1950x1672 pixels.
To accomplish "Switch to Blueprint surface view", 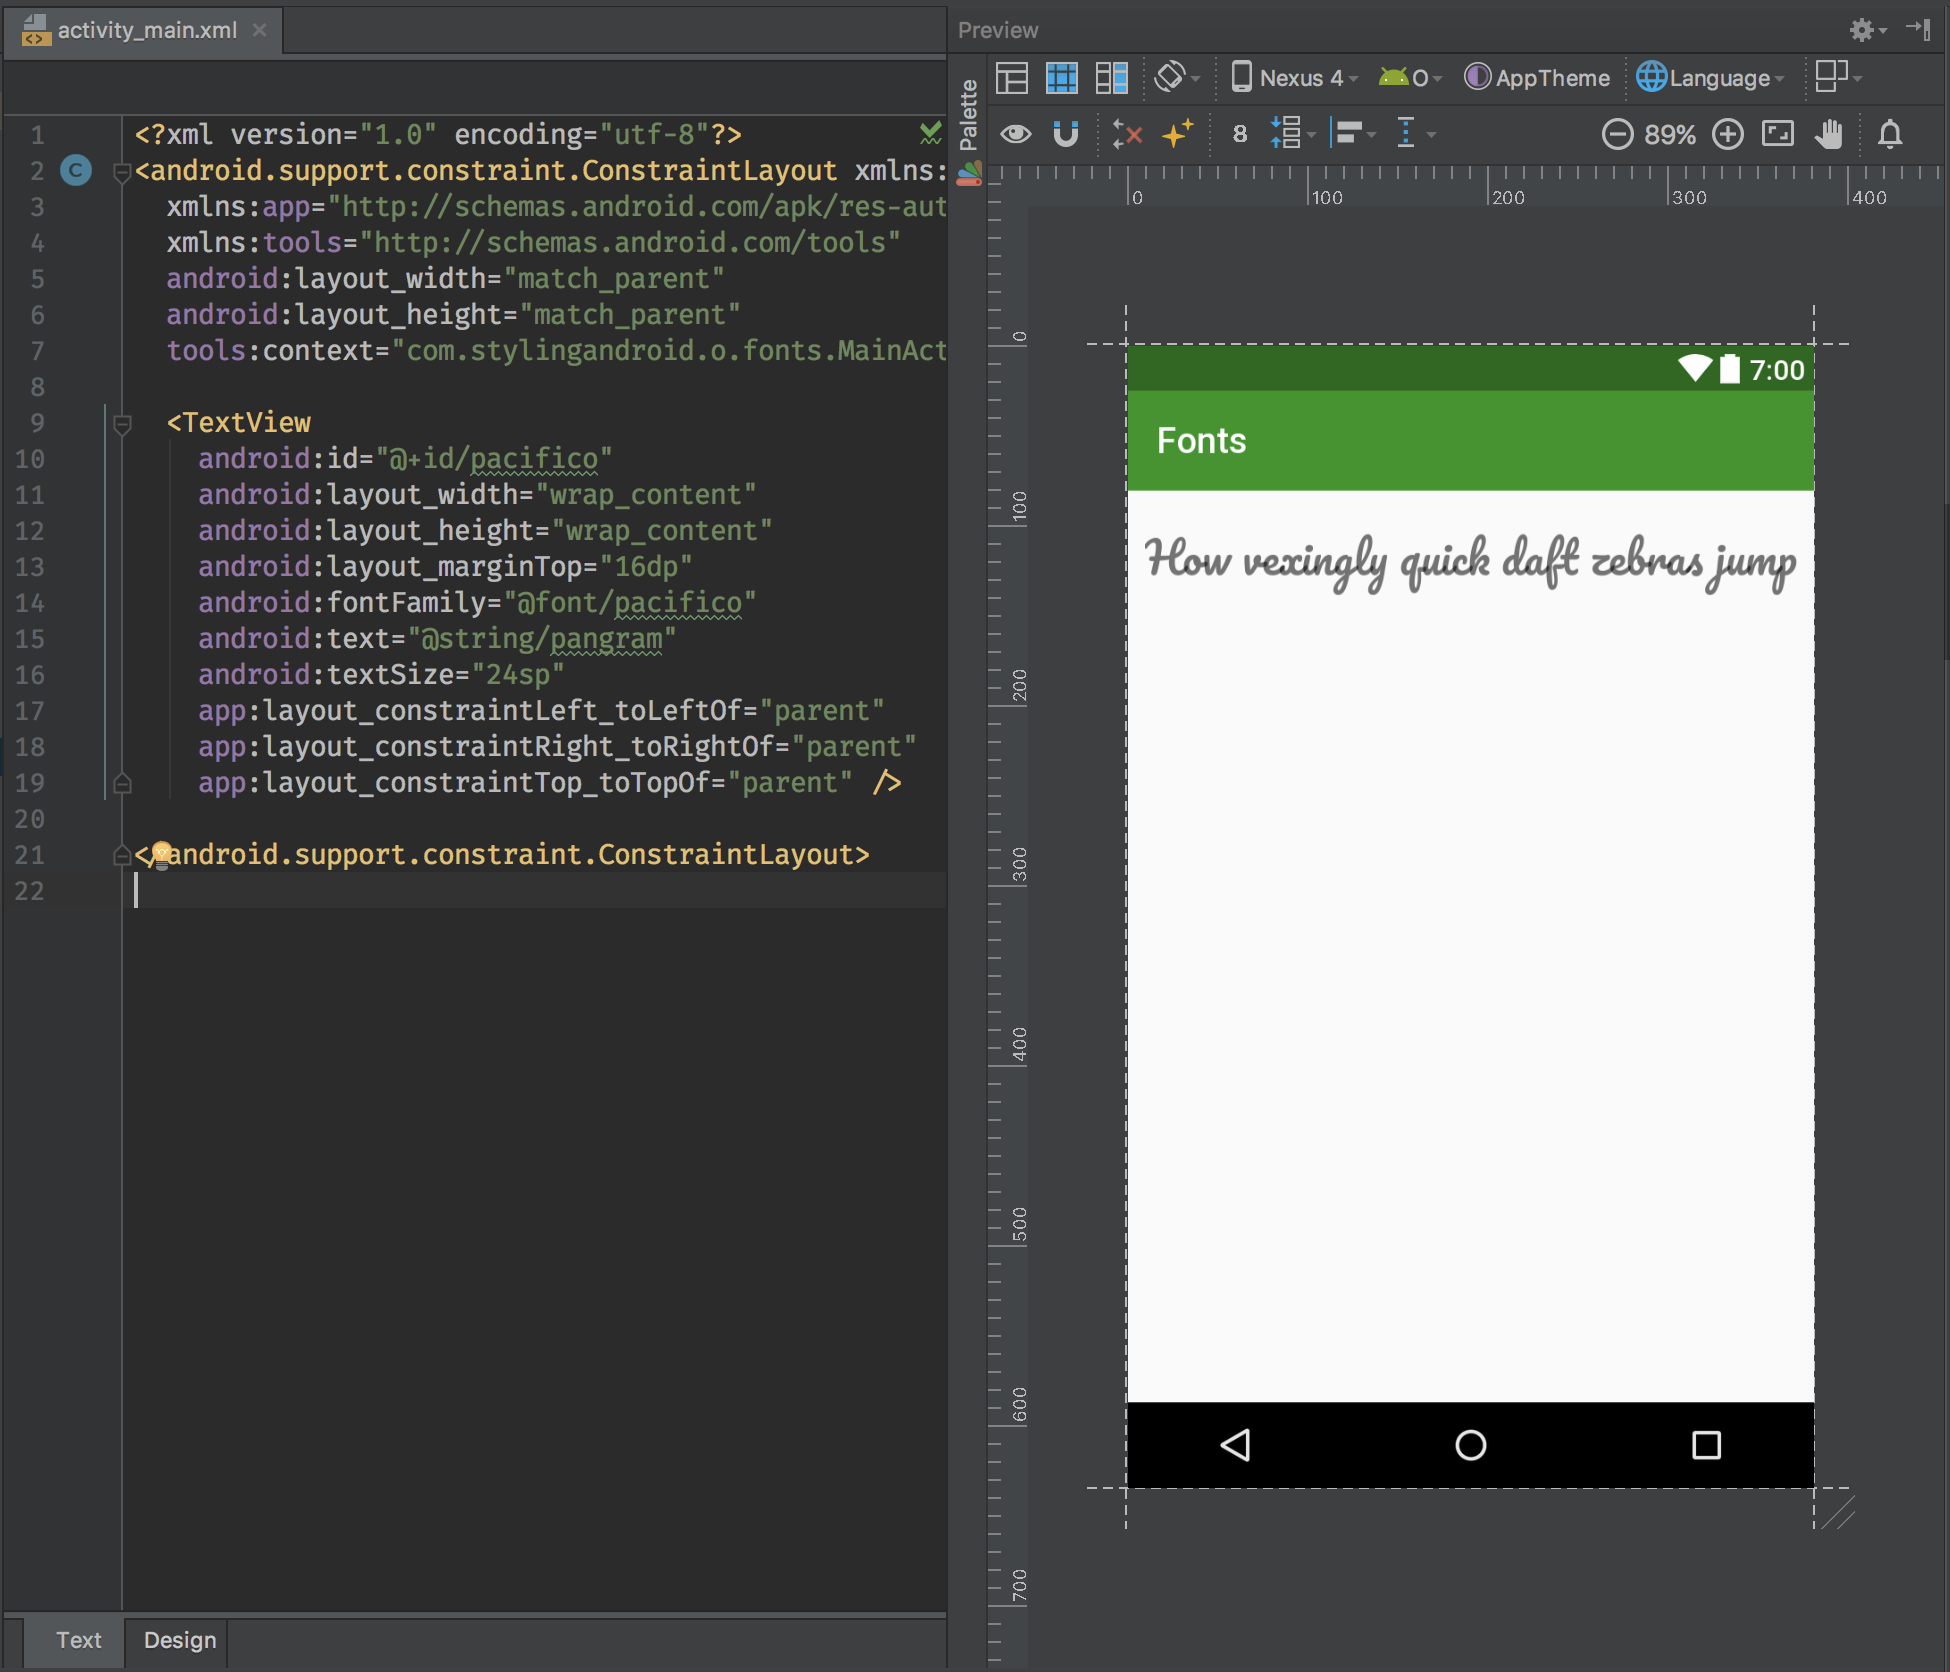I will pyautogui.click(x=1061, y=78).
